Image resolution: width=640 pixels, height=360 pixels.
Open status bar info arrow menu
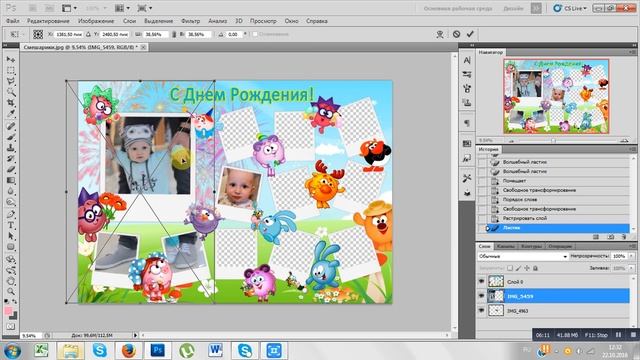(136, 335)
